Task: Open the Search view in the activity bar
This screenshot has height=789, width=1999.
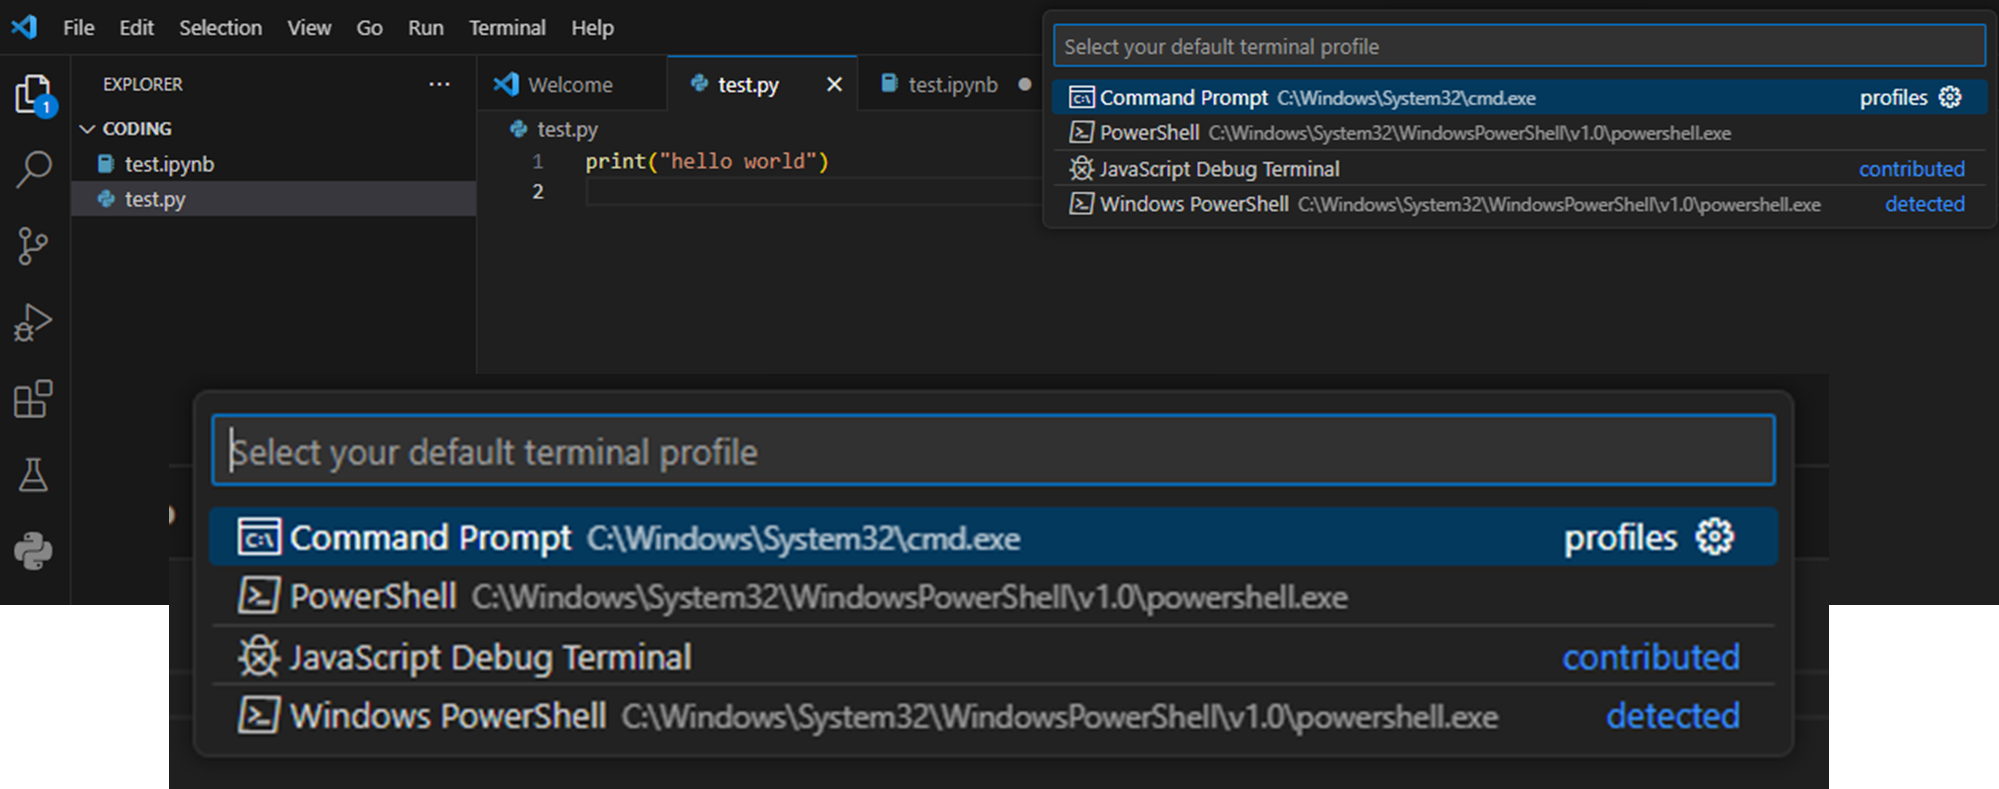Action: (x=34, y=170)
